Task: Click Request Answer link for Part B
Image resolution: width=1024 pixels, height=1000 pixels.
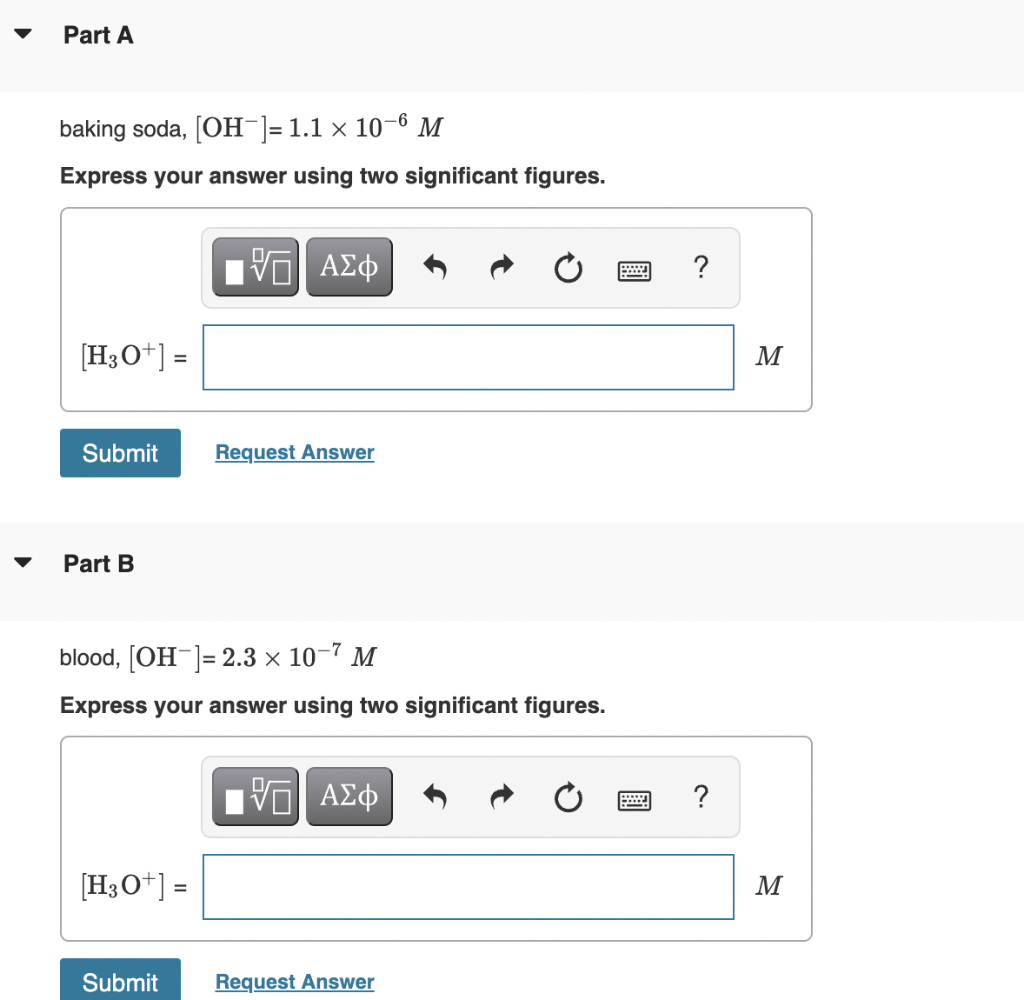Action: click(x=295, y=981)
